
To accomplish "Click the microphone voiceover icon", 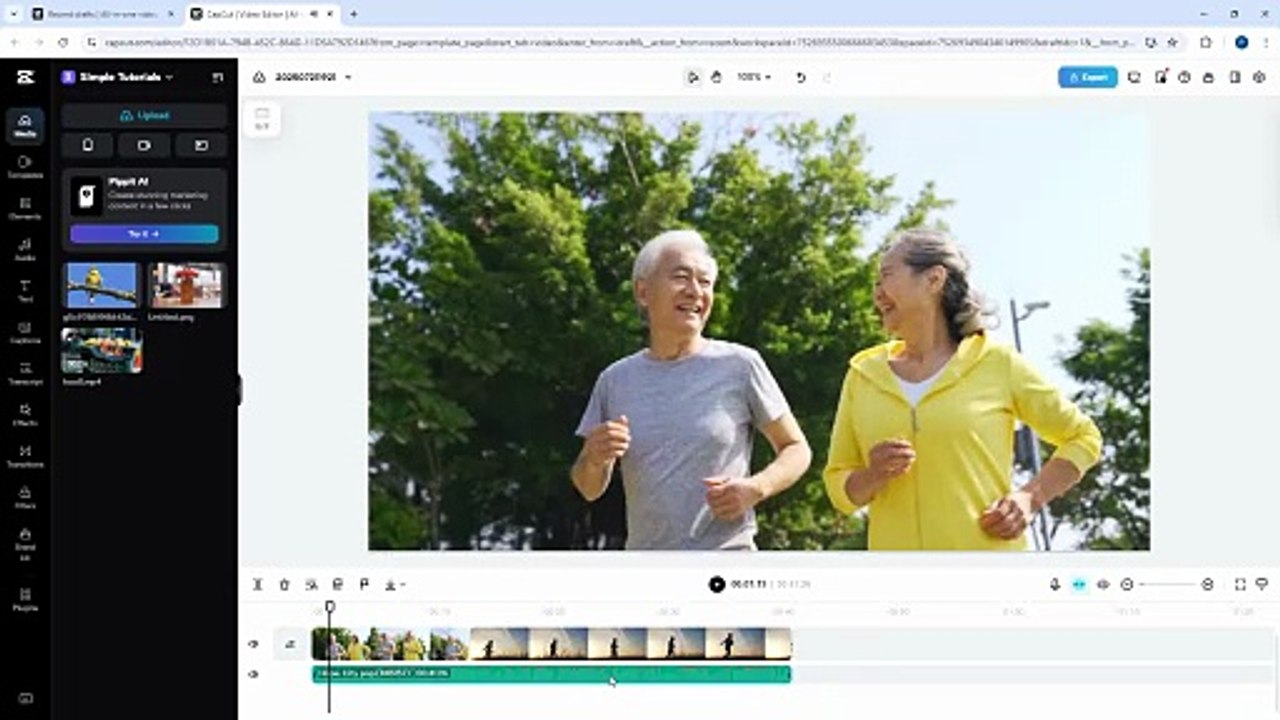I will click(1054, 584).
